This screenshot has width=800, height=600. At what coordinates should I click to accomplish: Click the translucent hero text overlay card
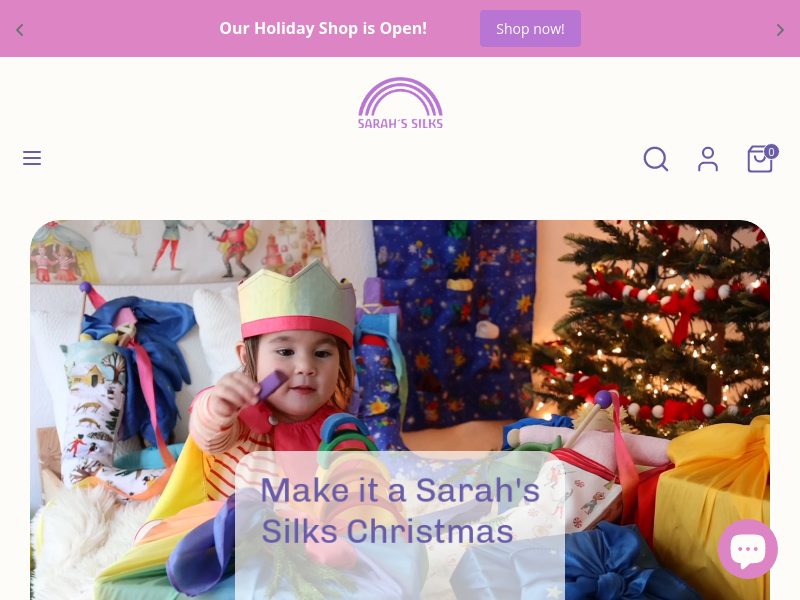(x=400, y=526)
